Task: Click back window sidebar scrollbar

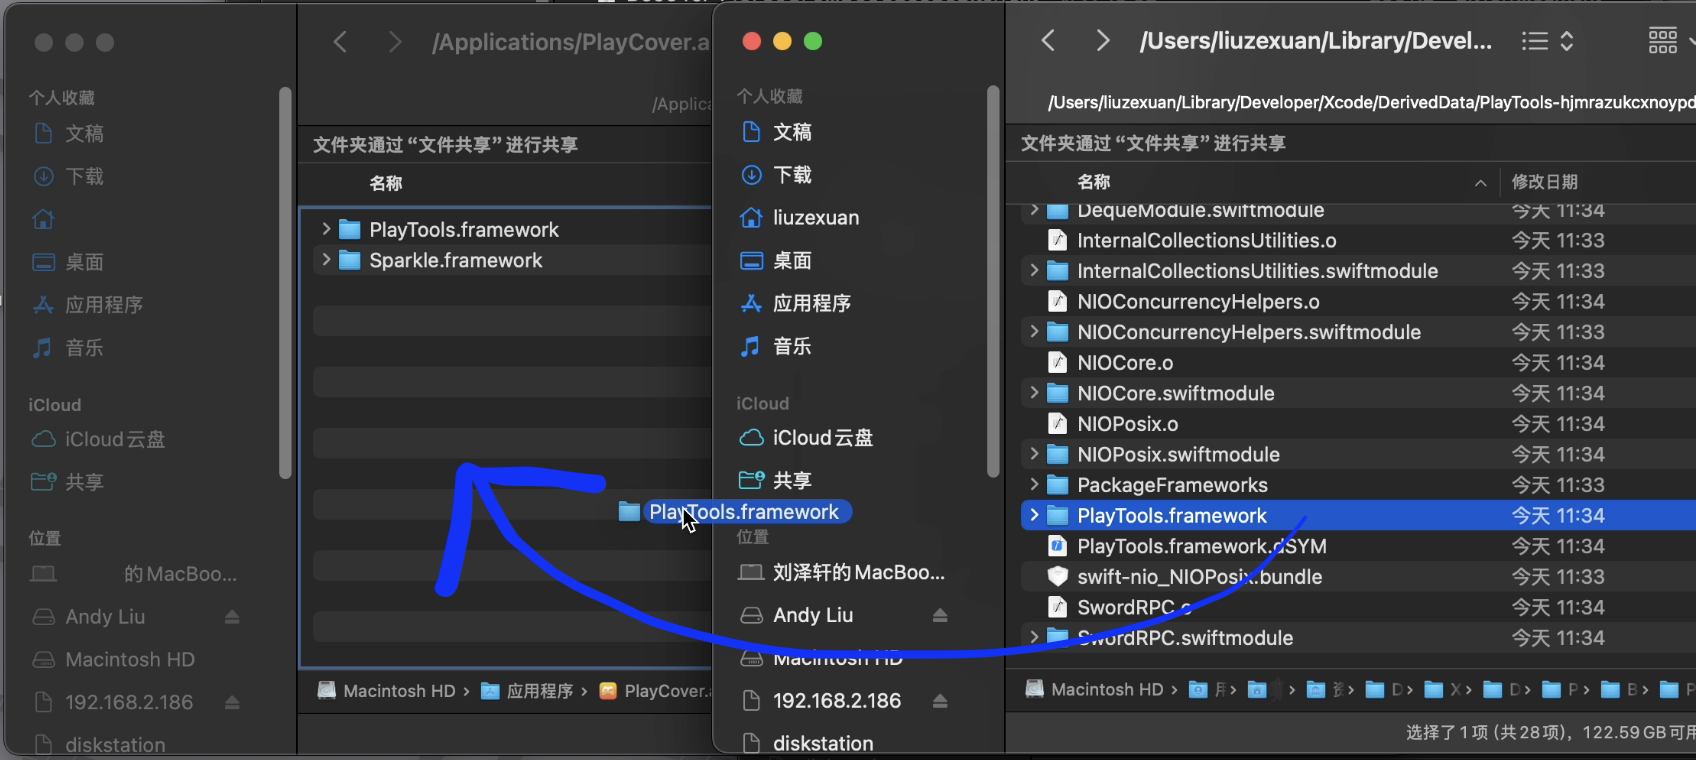Action: (x=285, y=283)
